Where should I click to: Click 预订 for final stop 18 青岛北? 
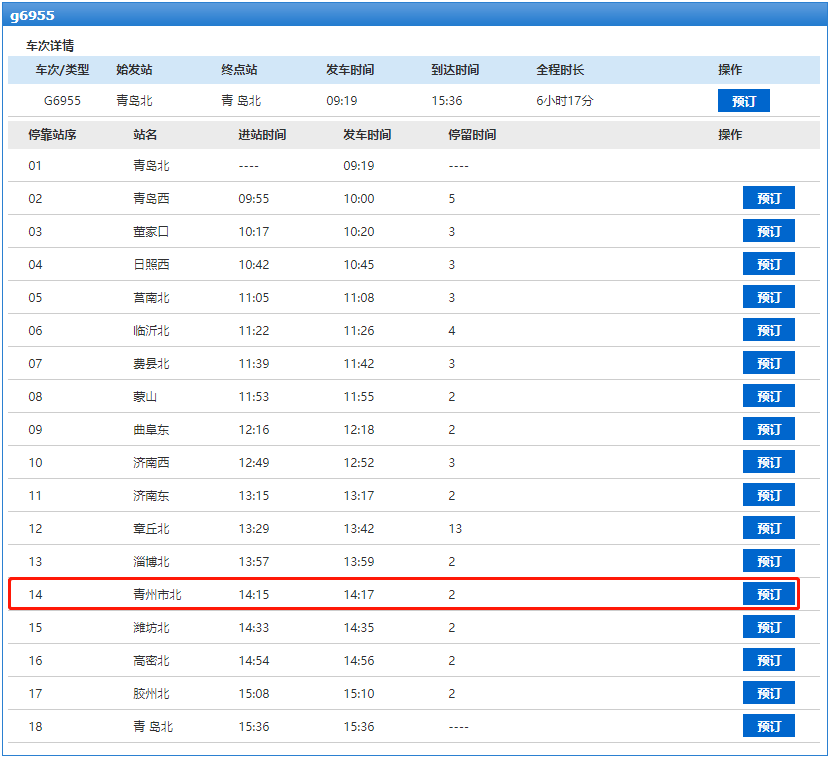pos(768,726)
